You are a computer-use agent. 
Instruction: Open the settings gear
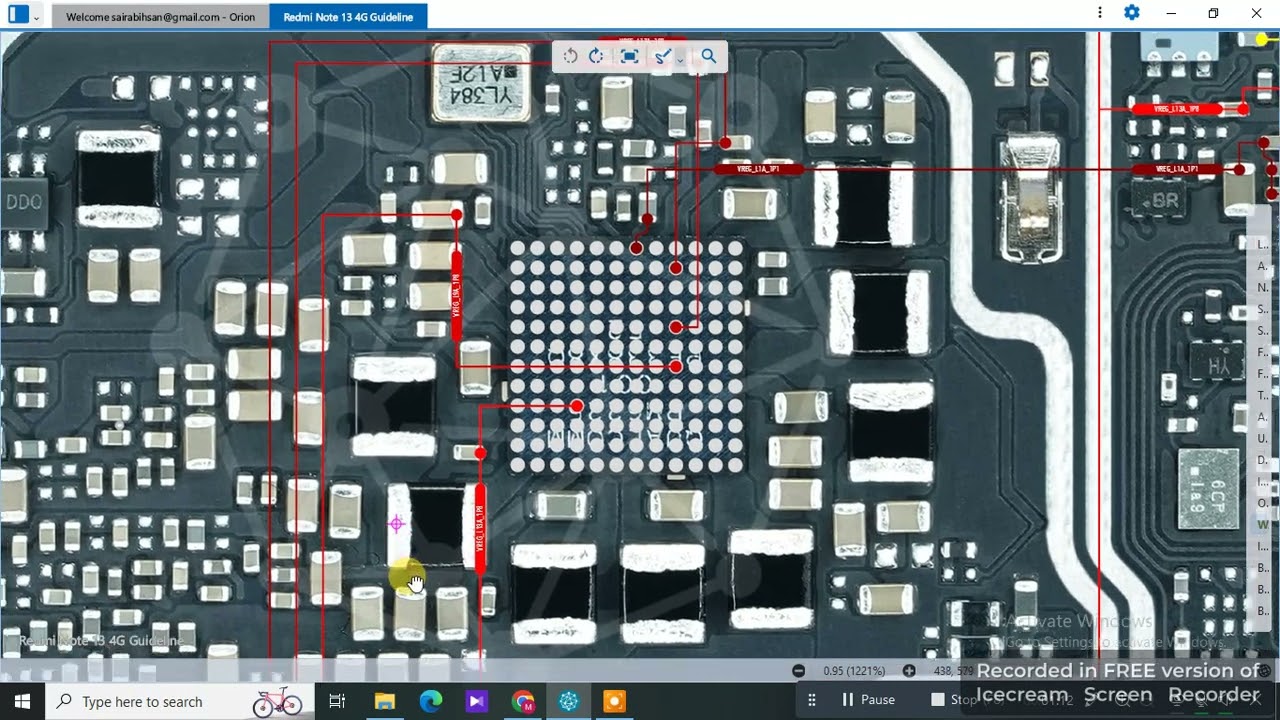(1132, 13)
